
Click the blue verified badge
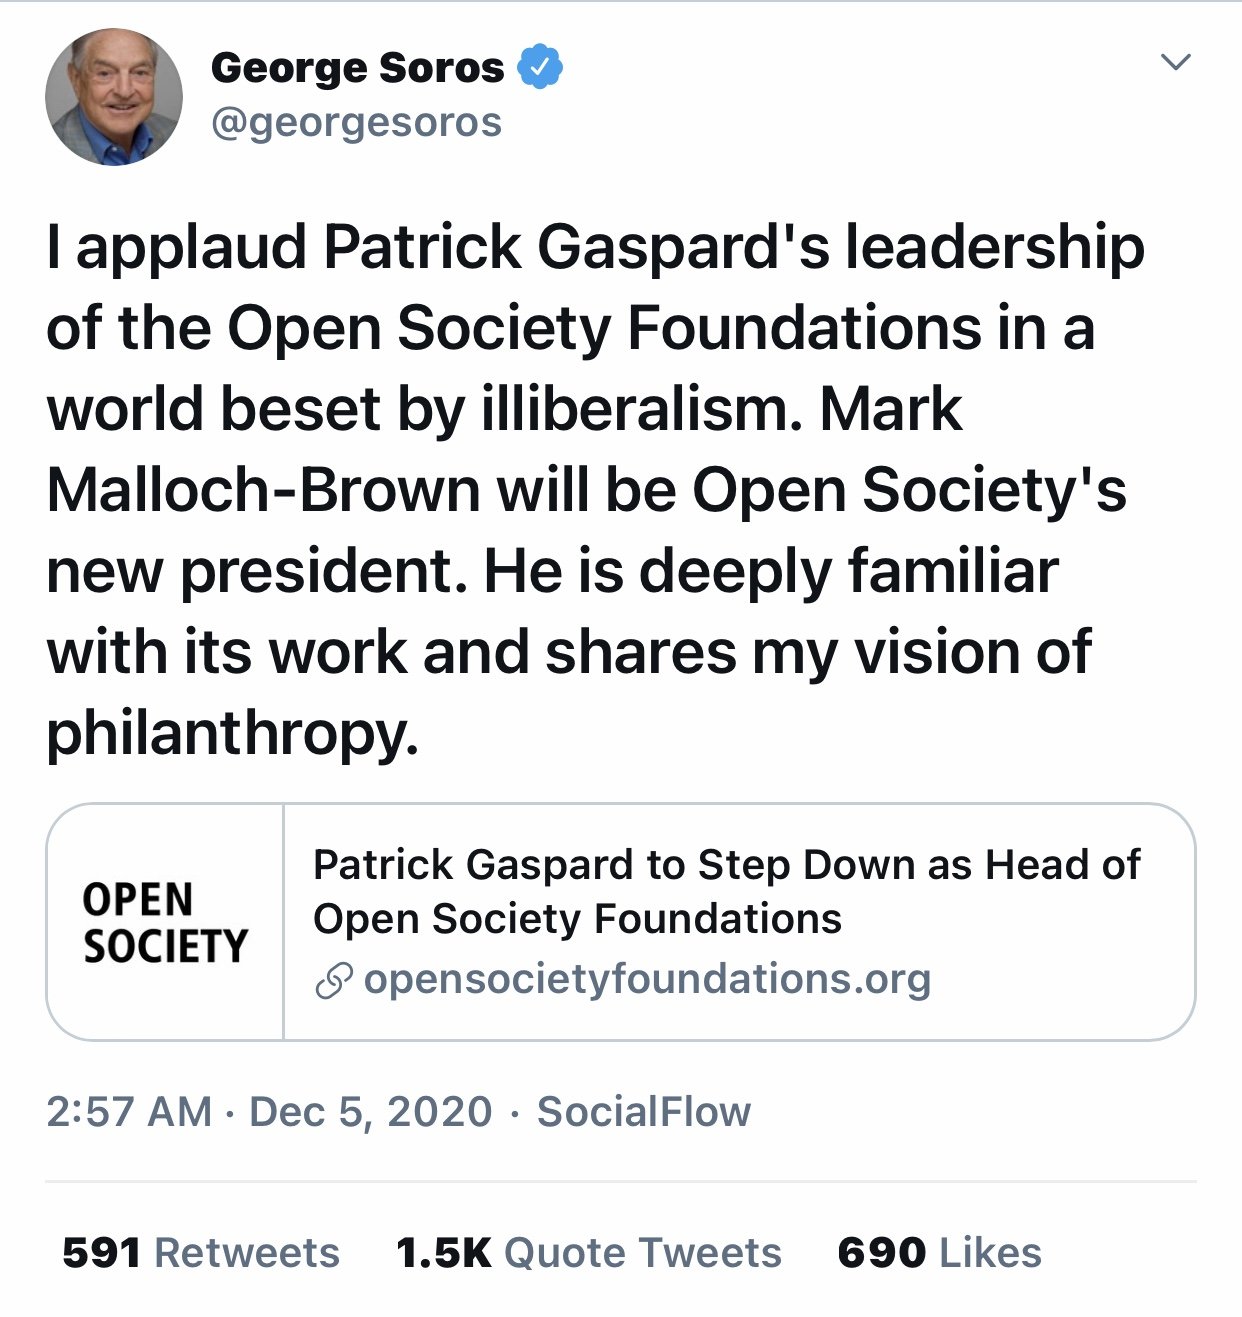(x=540, y=67)
